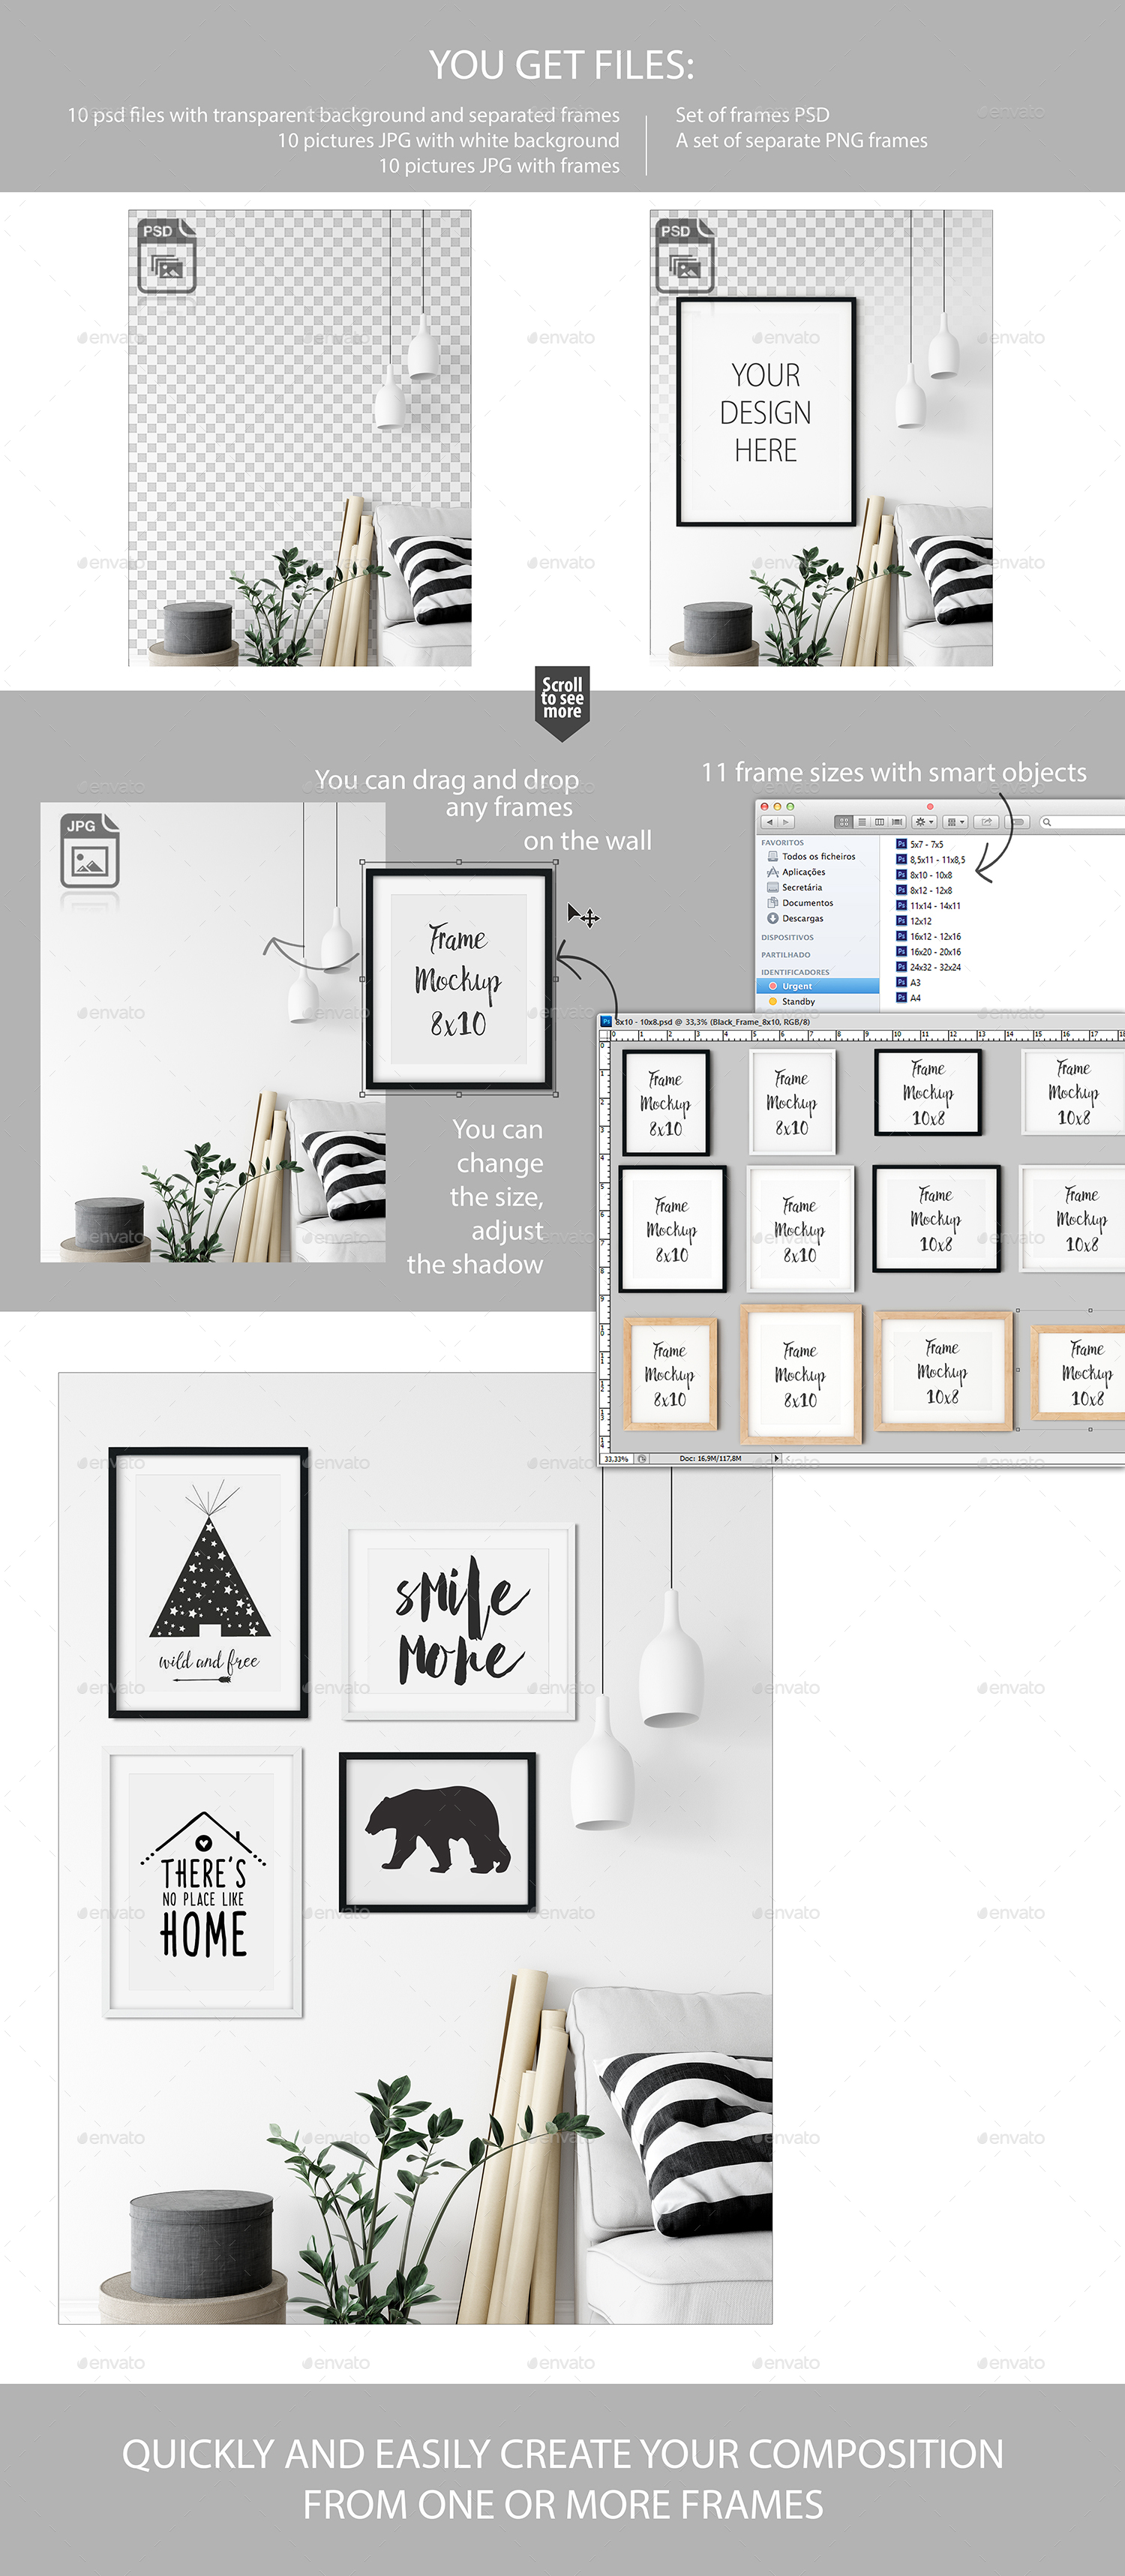Click the IDENTIFICADORES sidebar heading

point(795,972)
